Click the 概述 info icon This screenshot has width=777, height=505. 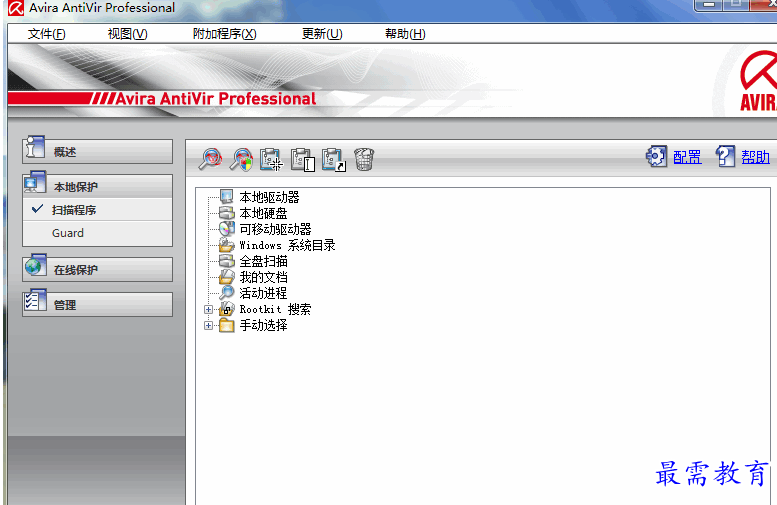35,147
